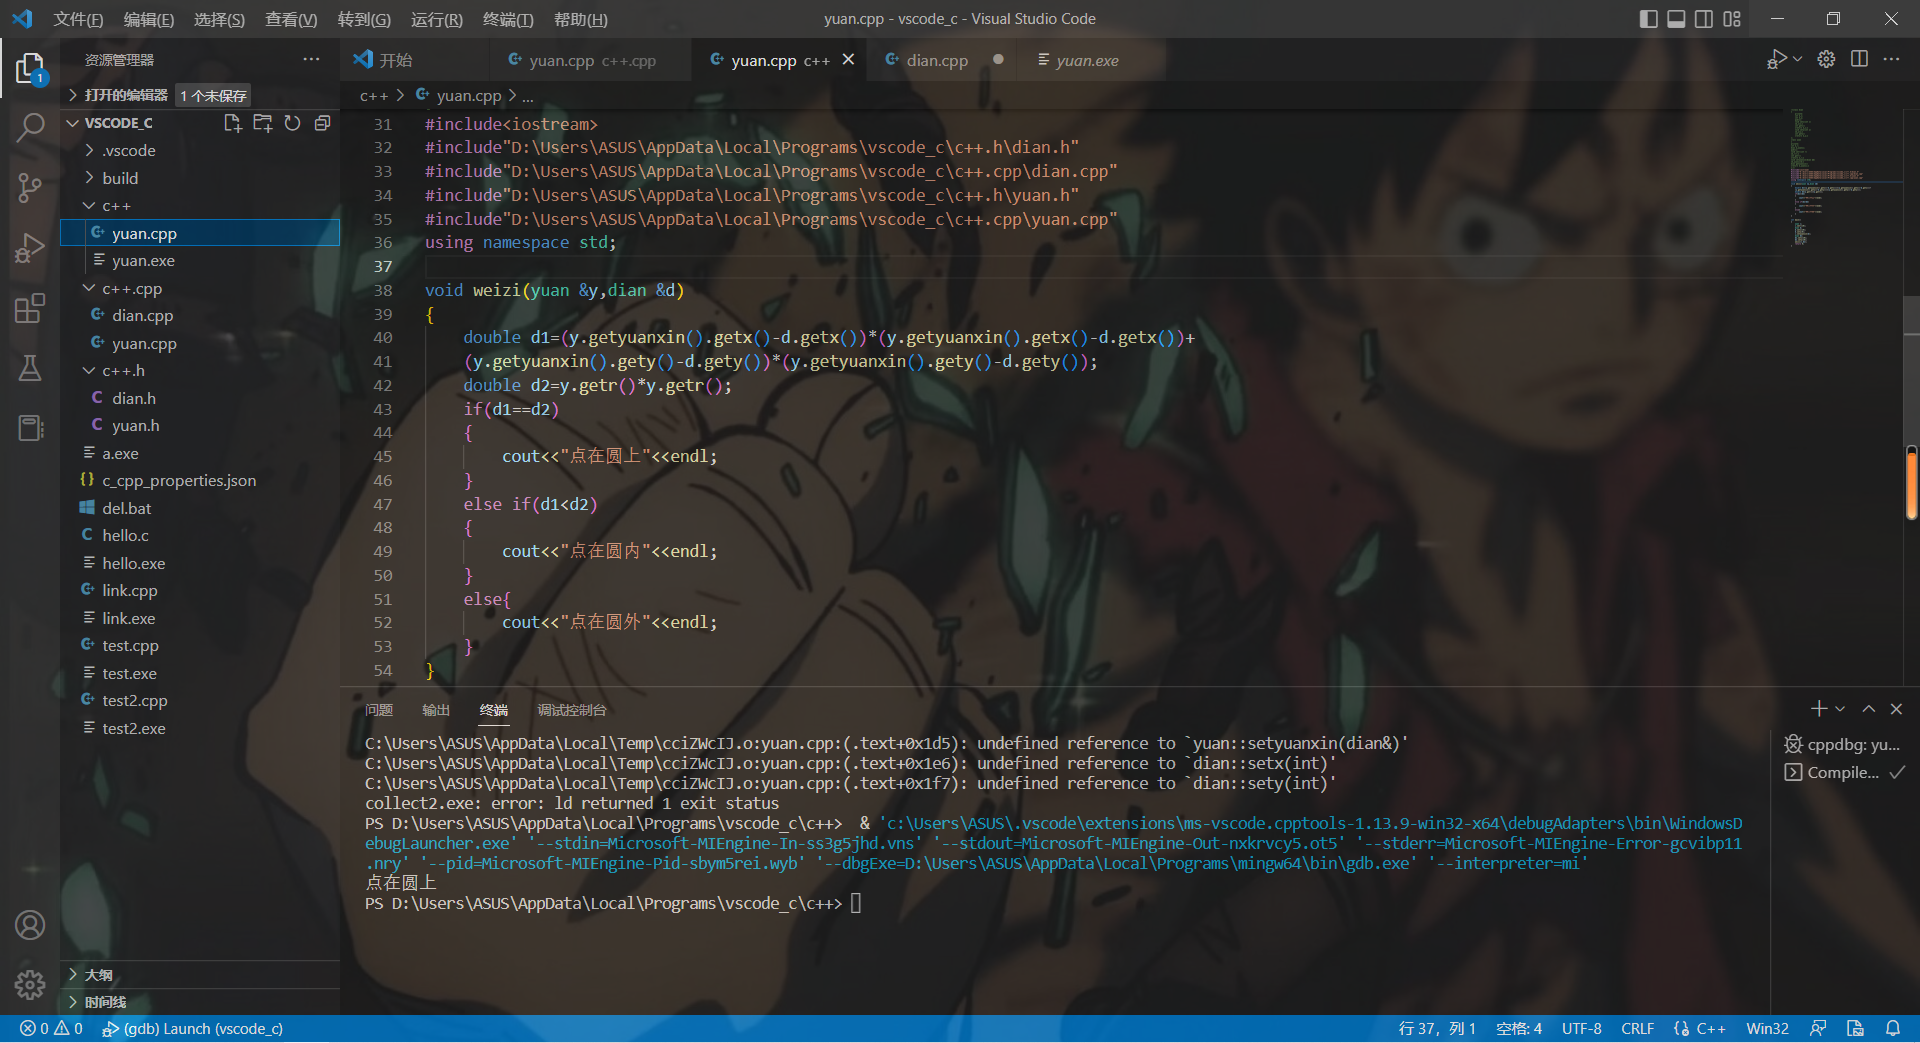The image size is (1920, 1043).
Task: Click the feedback icon in status bar
Action: [1818, 1029]
